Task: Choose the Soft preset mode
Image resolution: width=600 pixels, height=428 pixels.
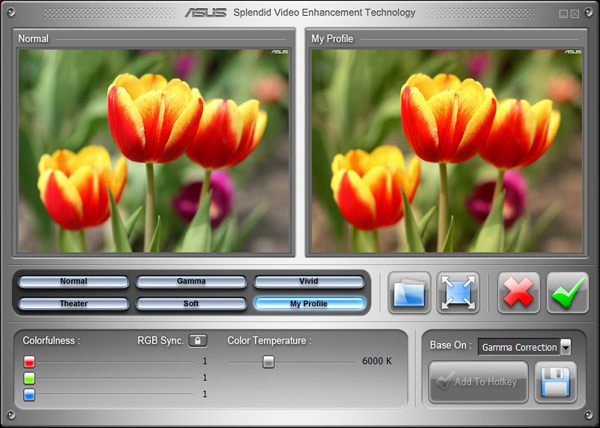Action: coord(191,303)
